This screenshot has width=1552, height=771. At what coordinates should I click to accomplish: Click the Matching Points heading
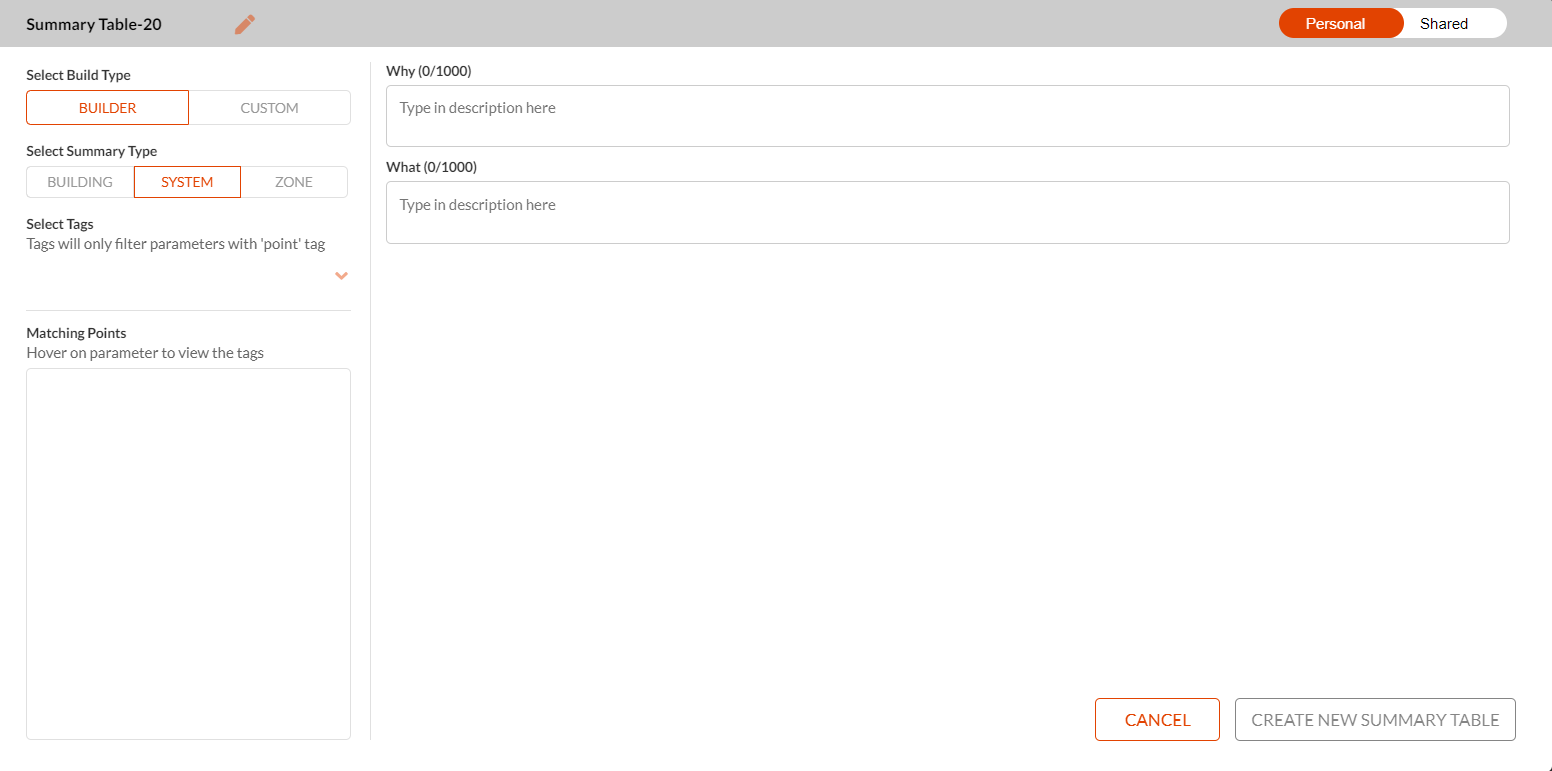(76, 333)
